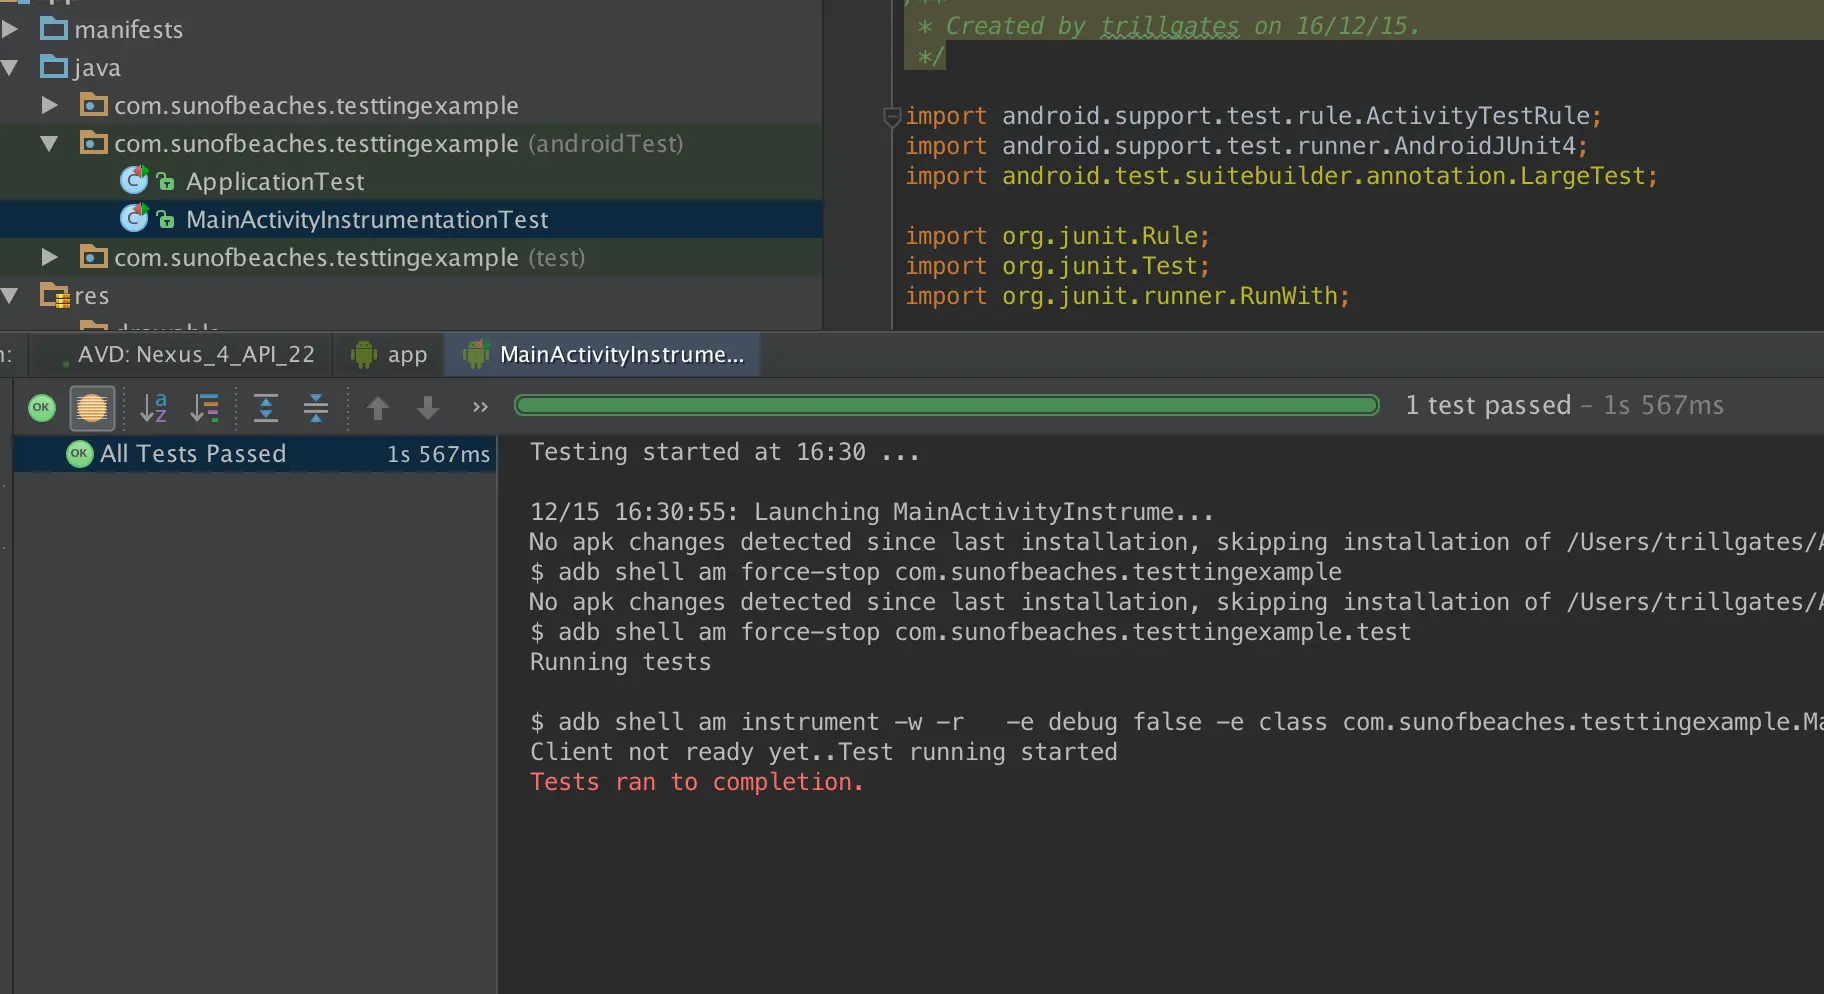The image size is (1824, 994).
Task: Switch to the app run tab
Action: [x=389, y=355]
